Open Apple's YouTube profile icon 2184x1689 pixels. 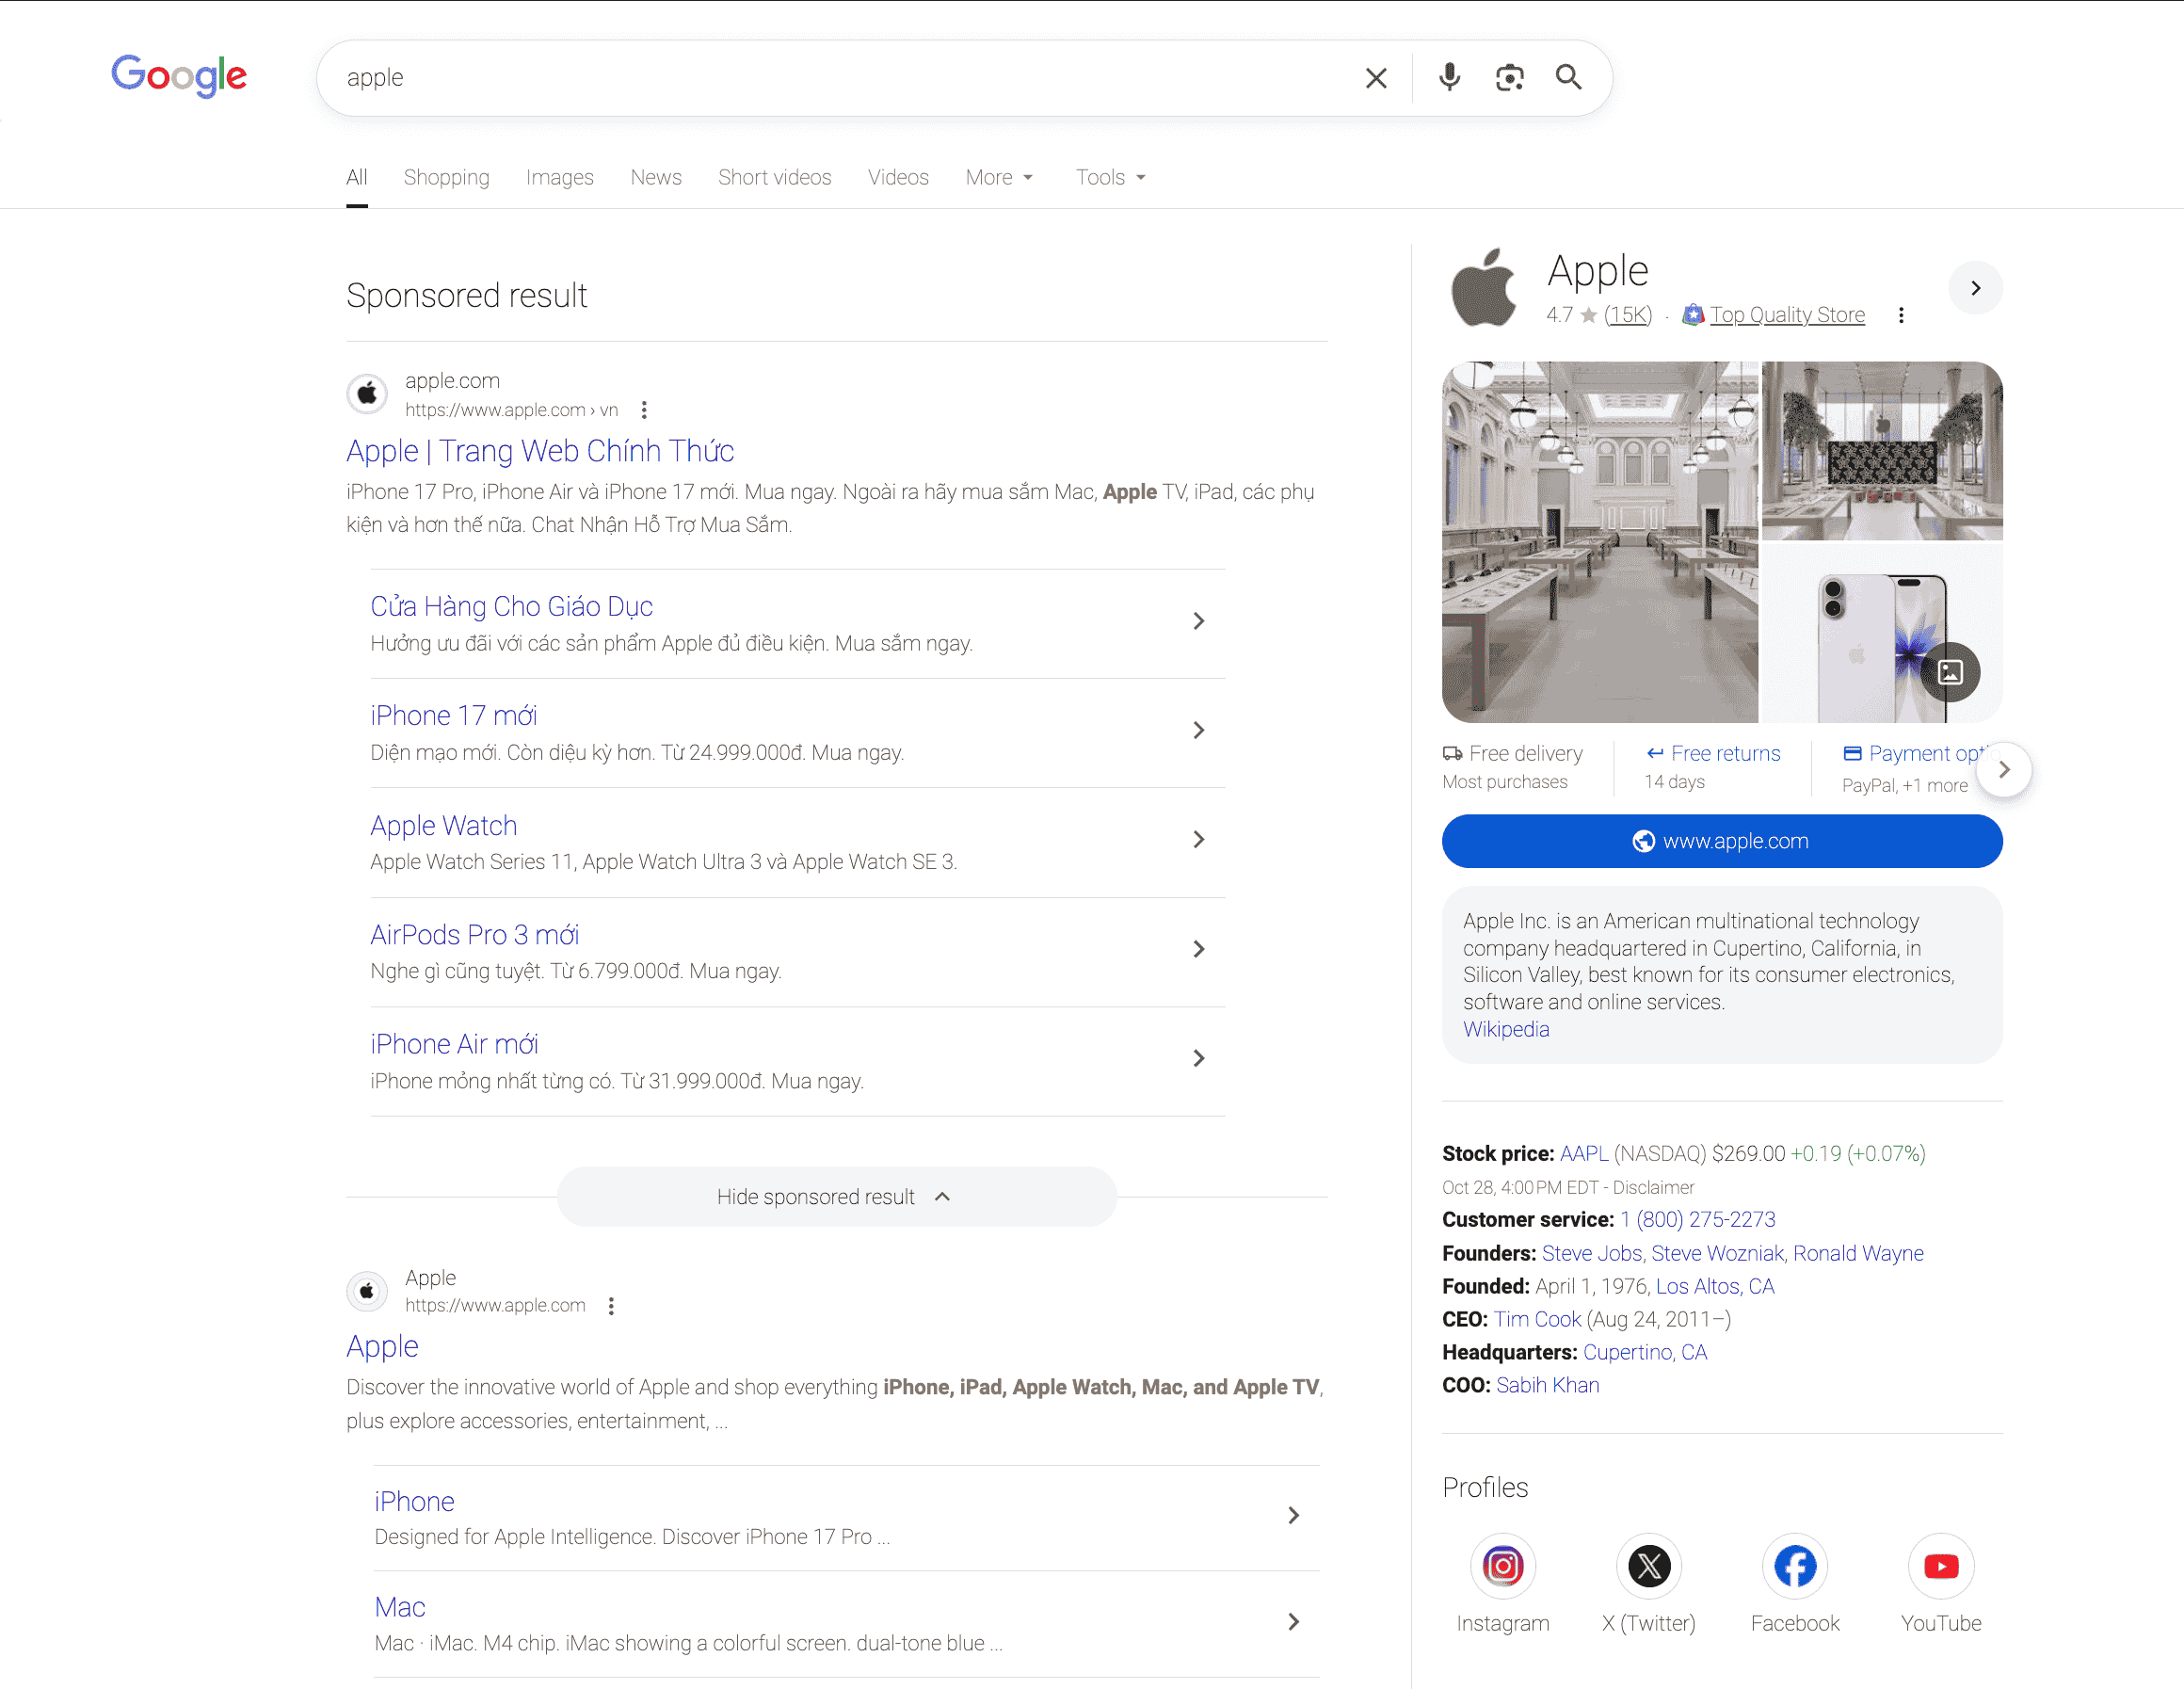pos(1940,1565)
